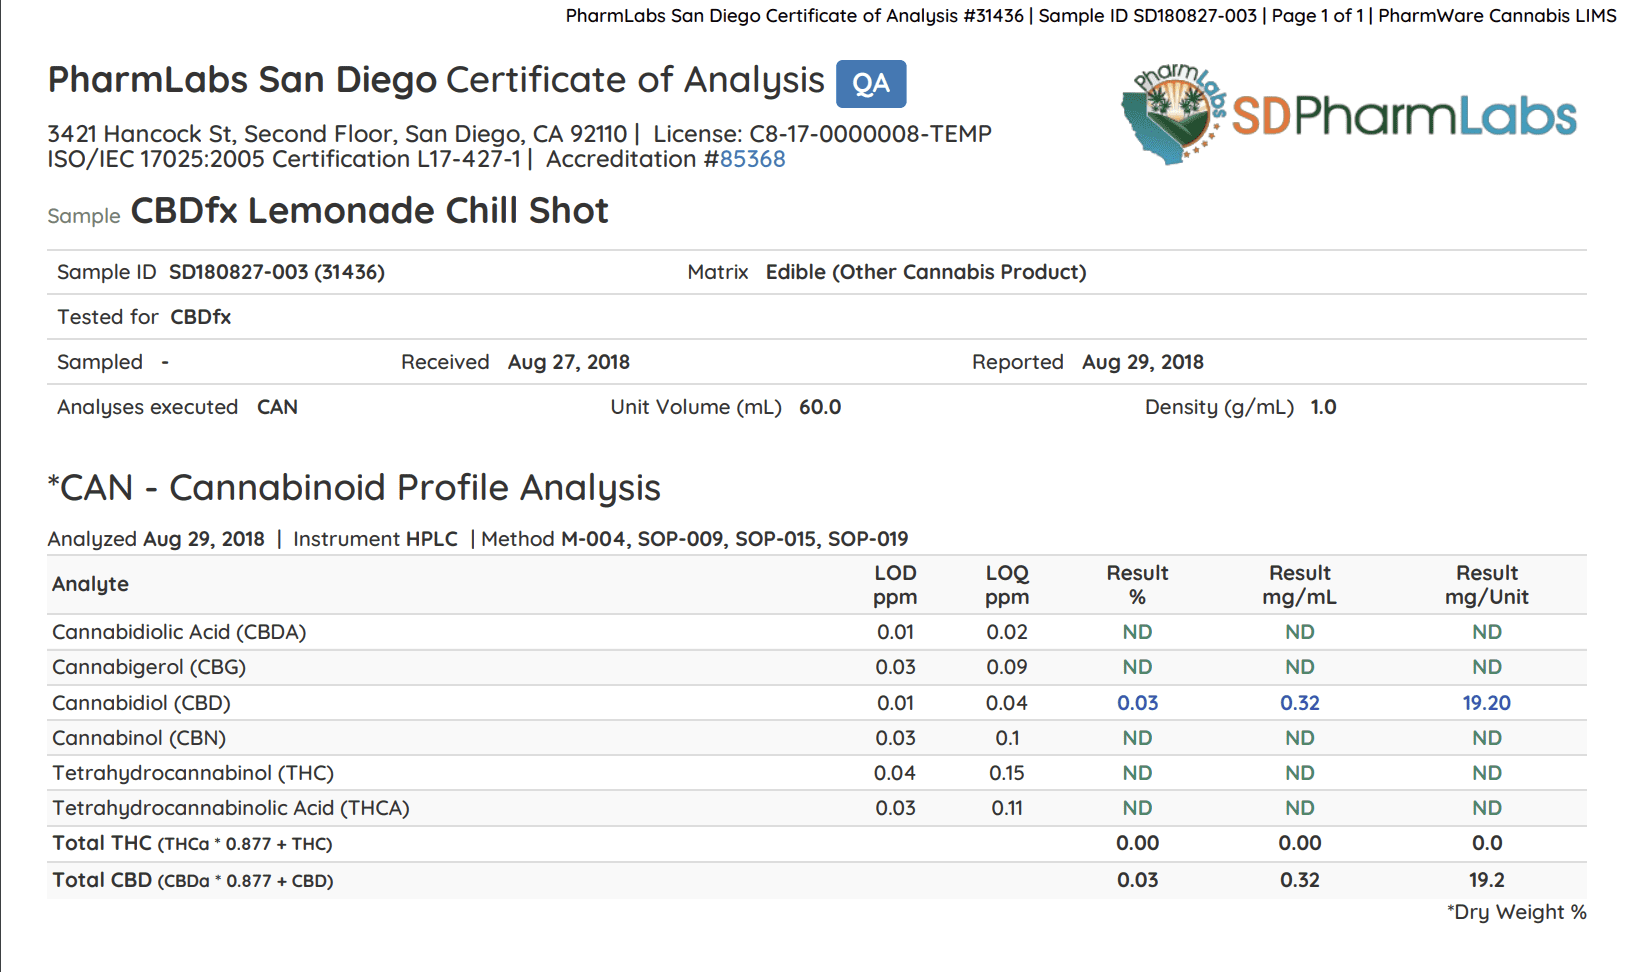
Task: Click the Result % column header
Action: coord(1137,585)
